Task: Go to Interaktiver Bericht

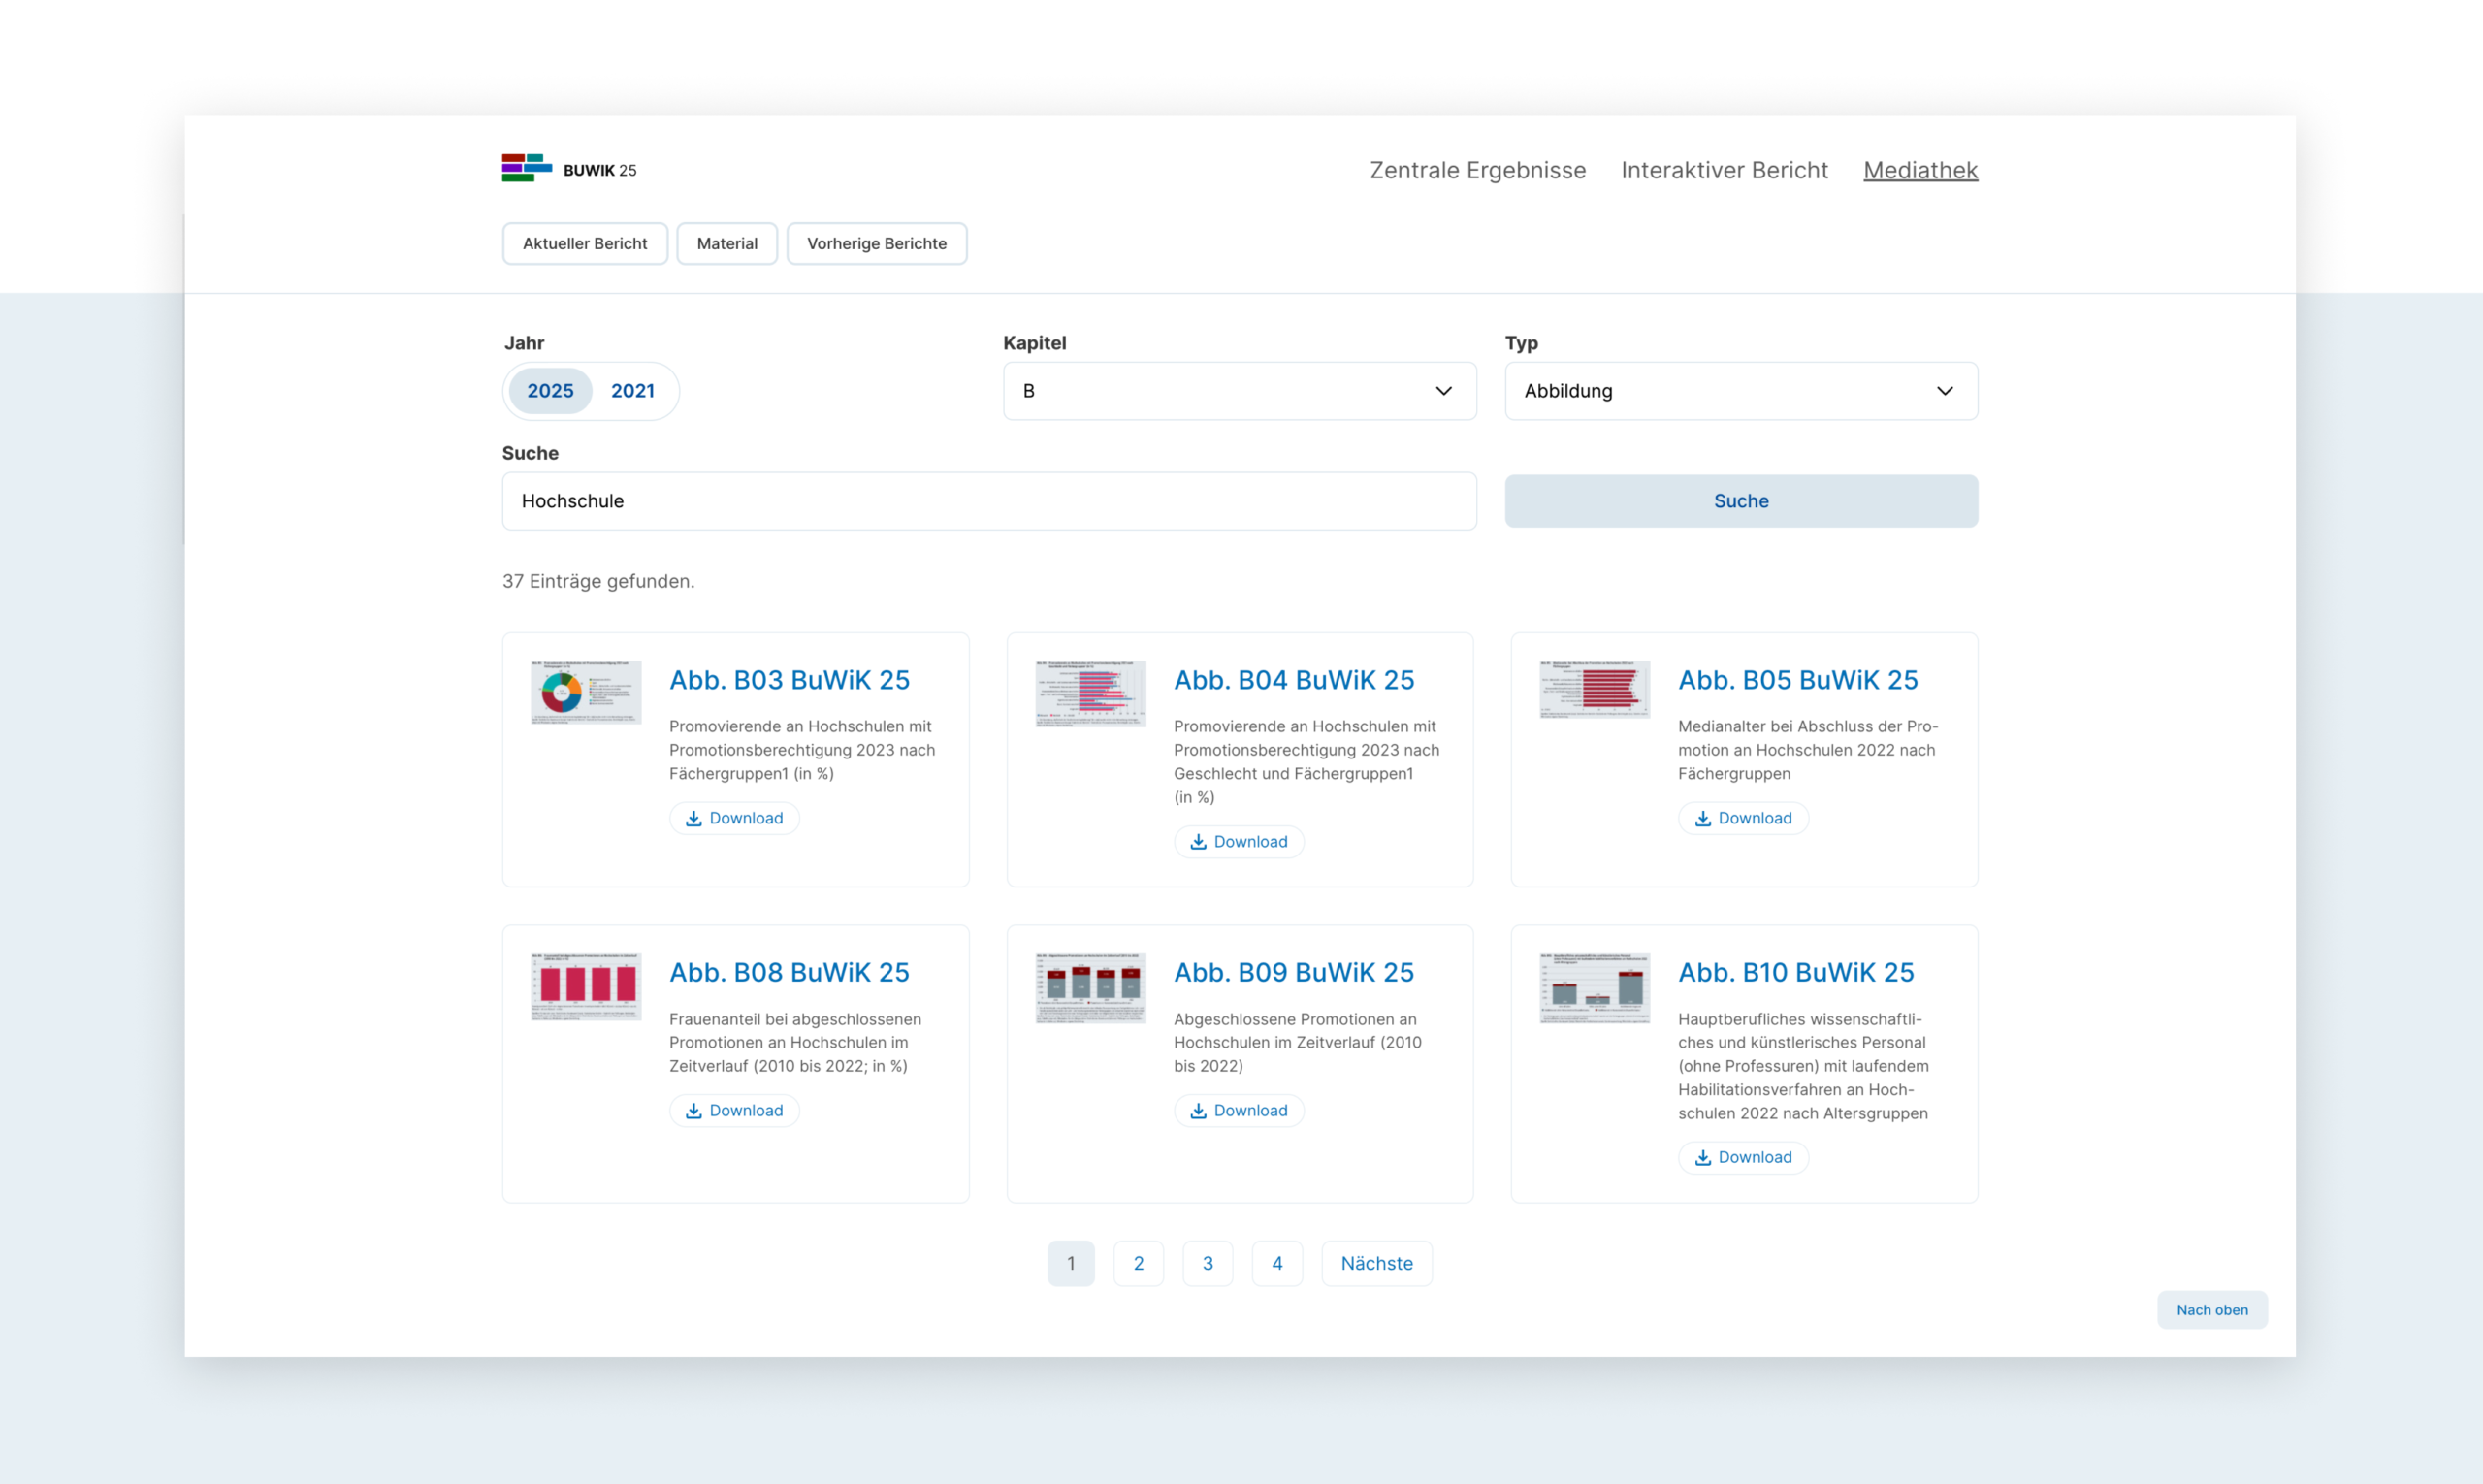Action: (1724, 170)
